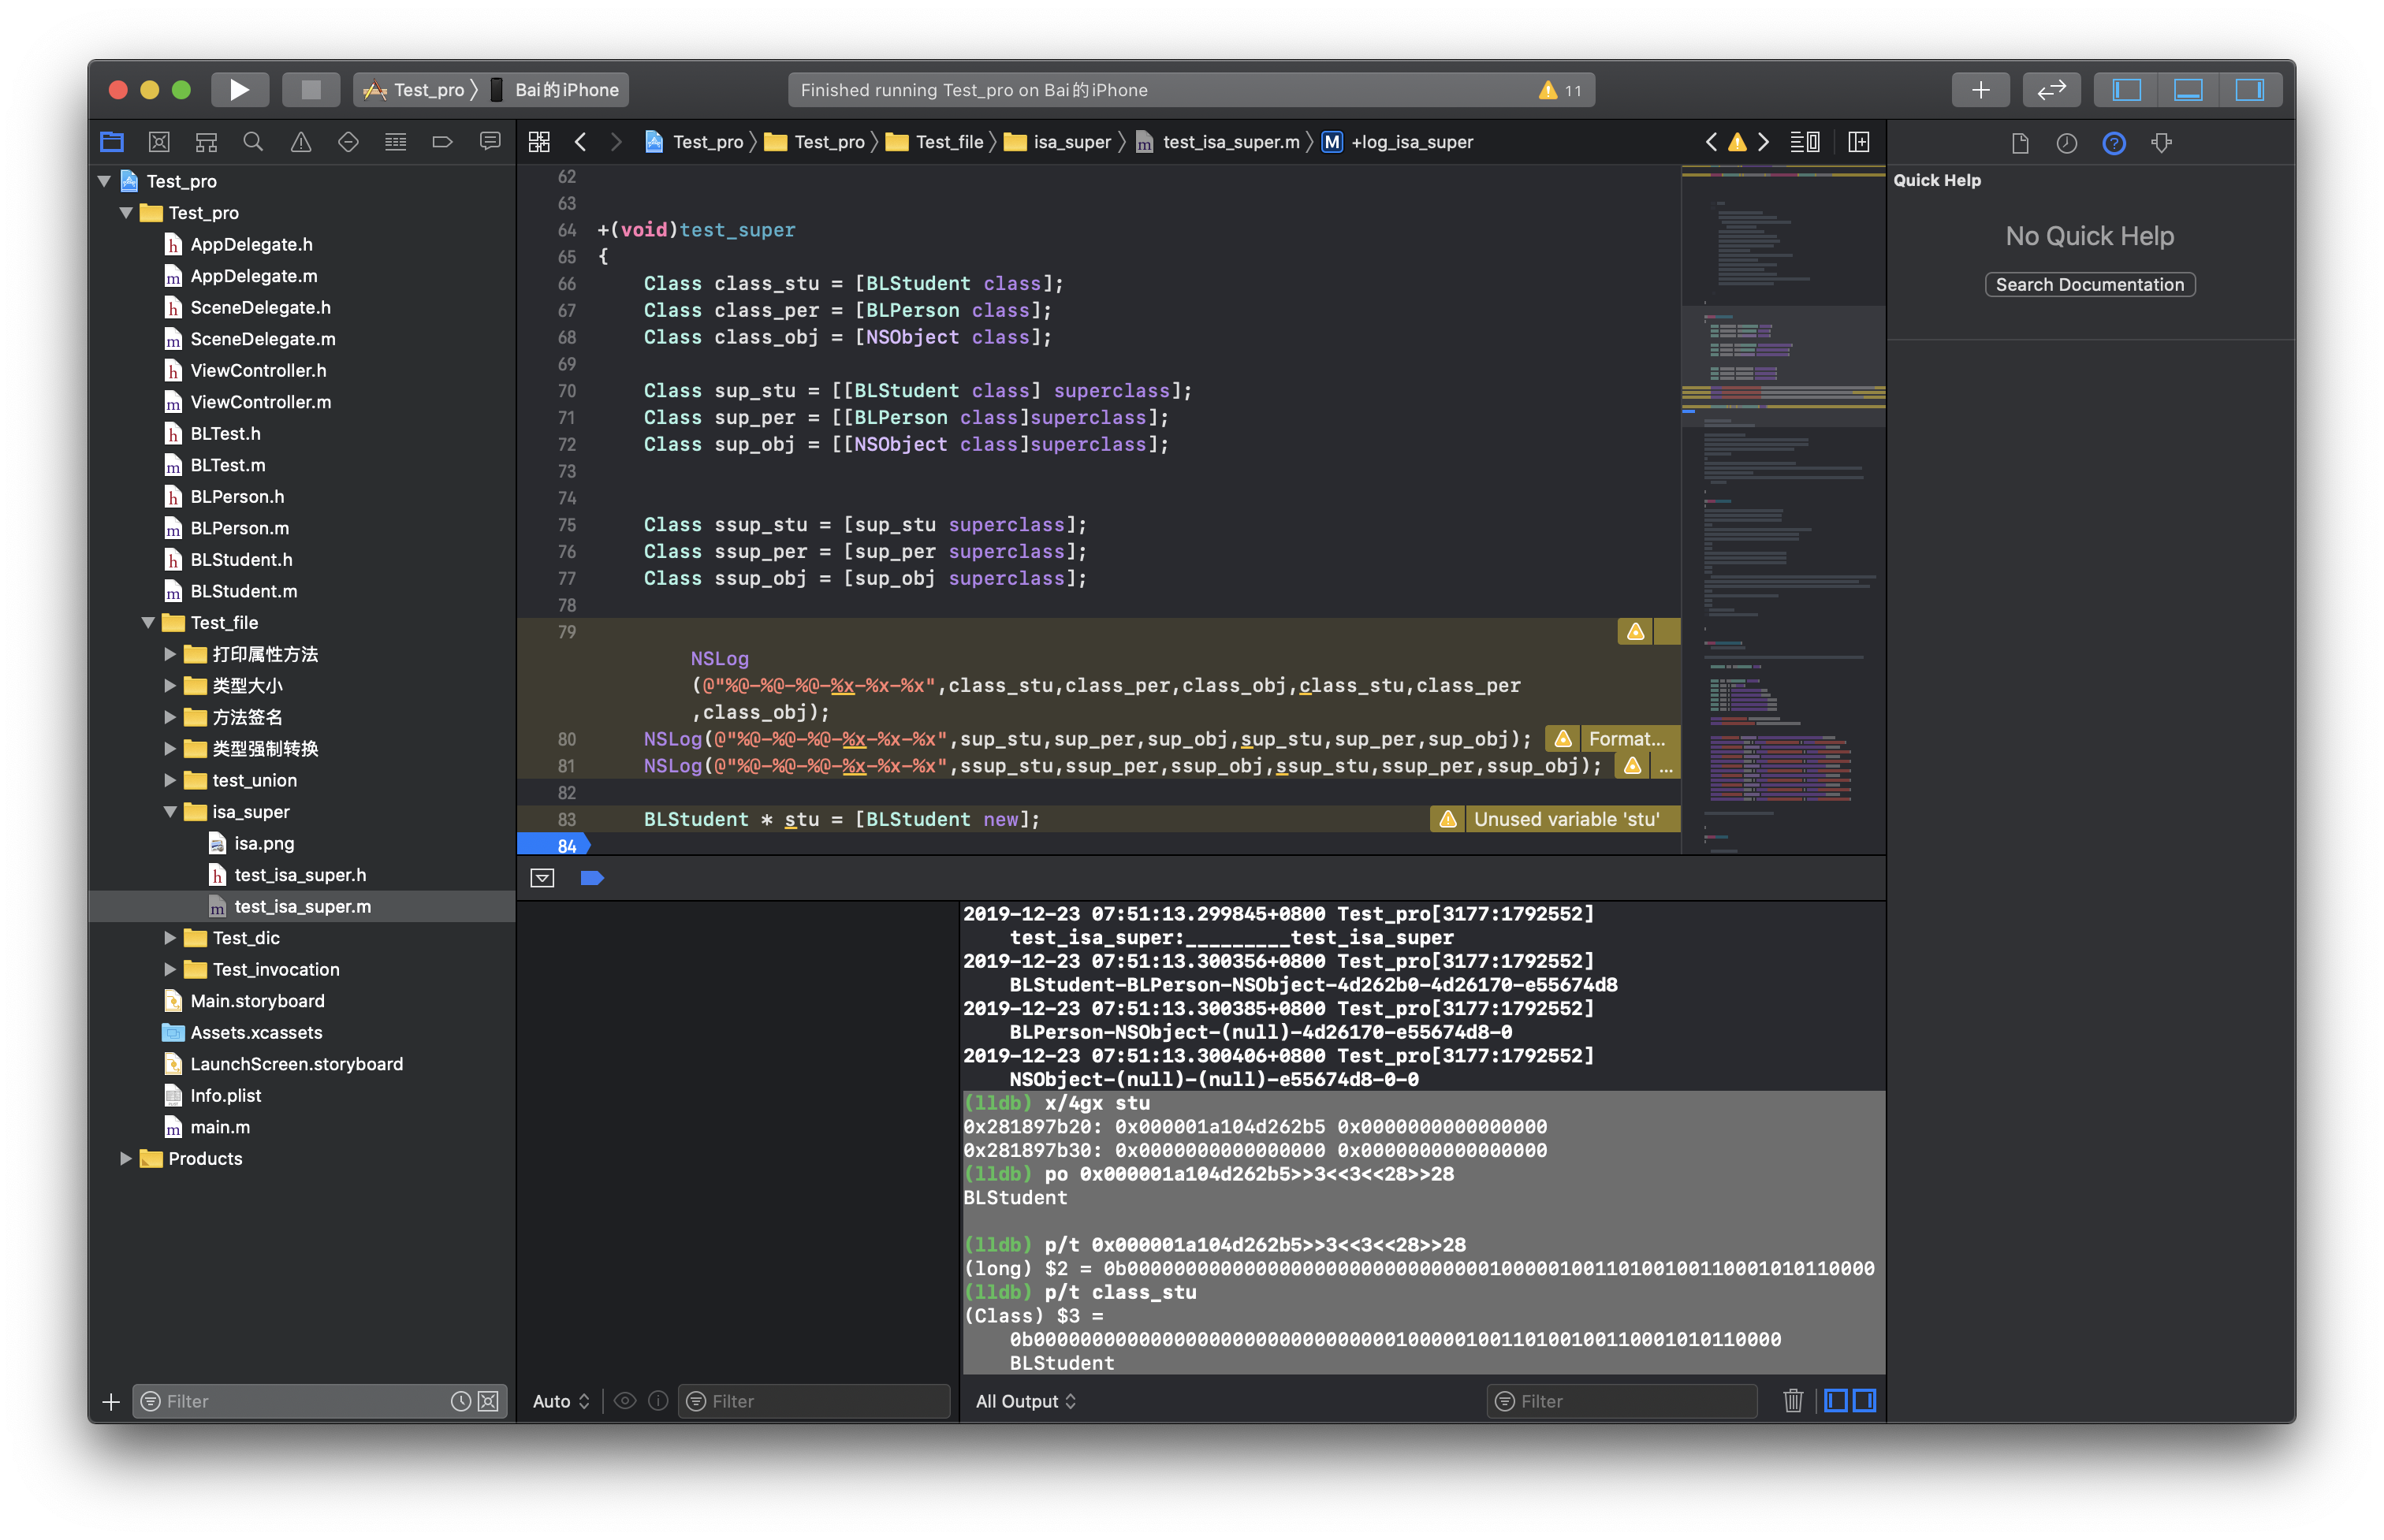The width and height of the screenshot is (2384, 1540).
Task: Toggle the bottom debug area
Action: tap(2188, 90)
